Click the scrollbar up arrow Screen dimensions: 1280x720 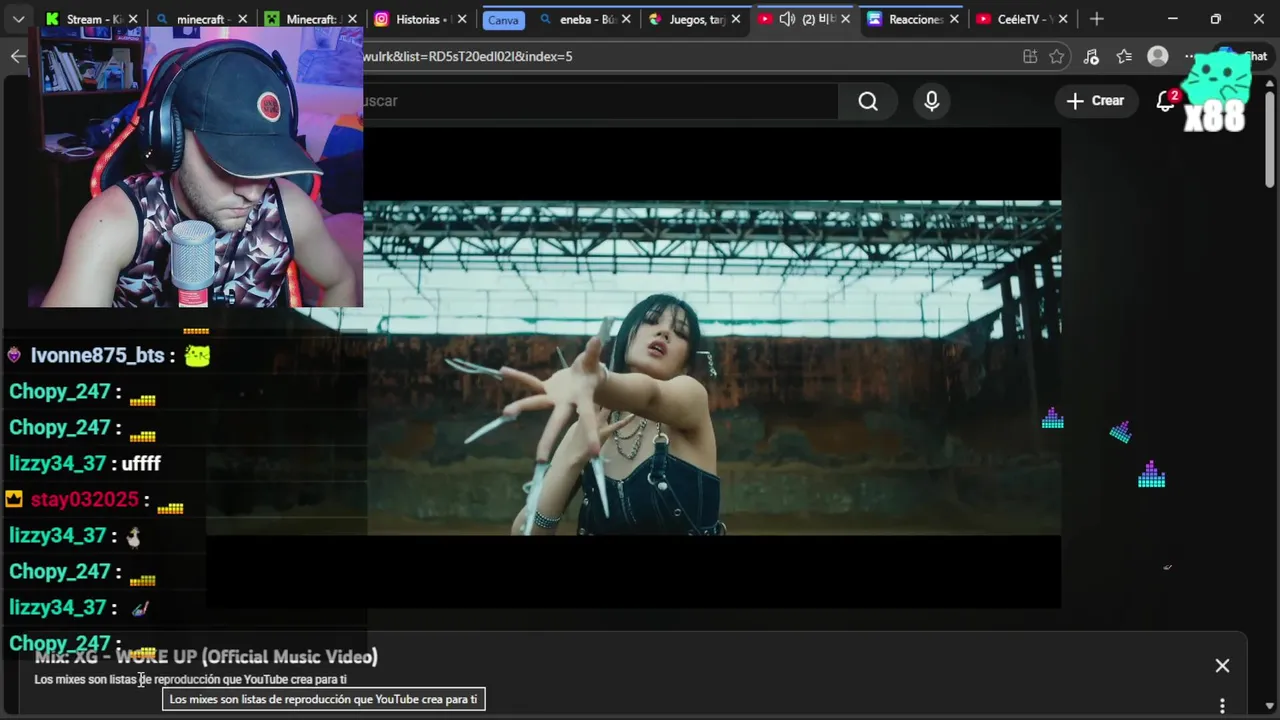[1270, 82]
